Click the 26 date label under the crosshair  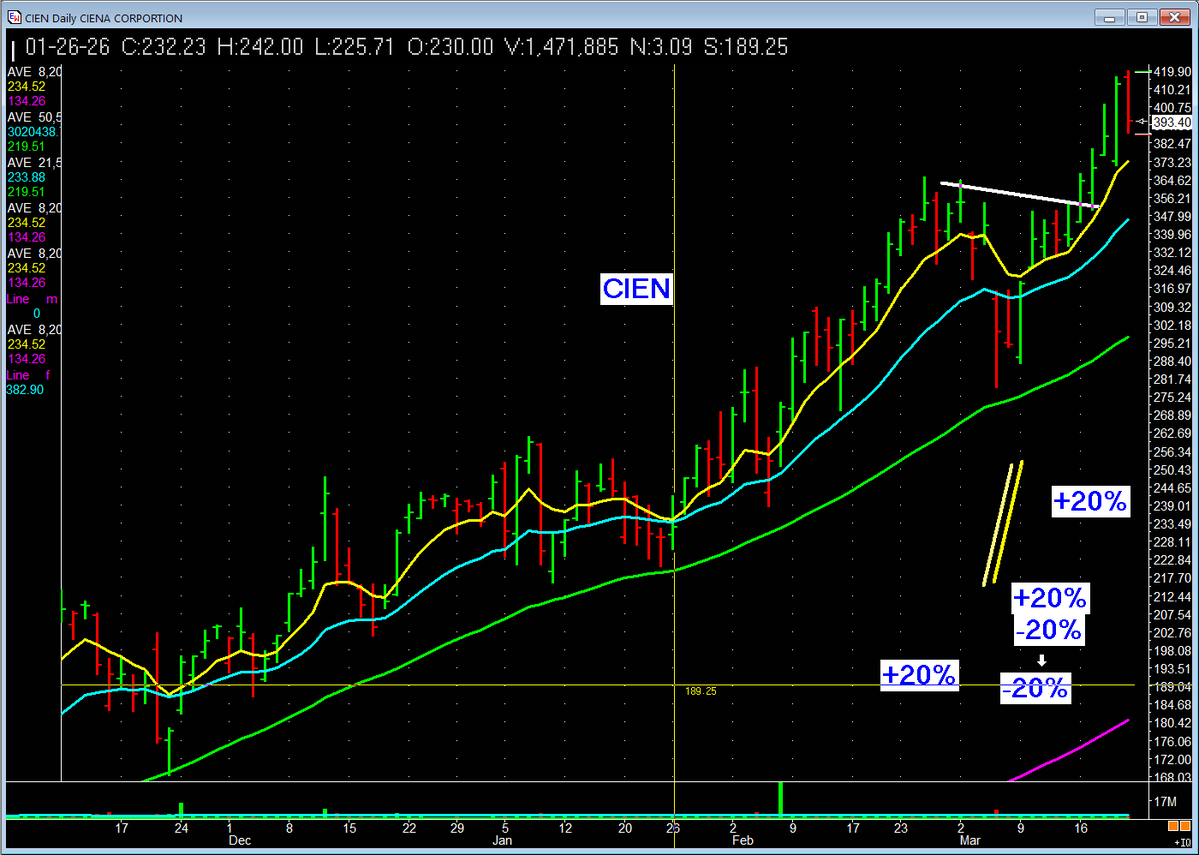pyautogui.click(x=673, y=828)
